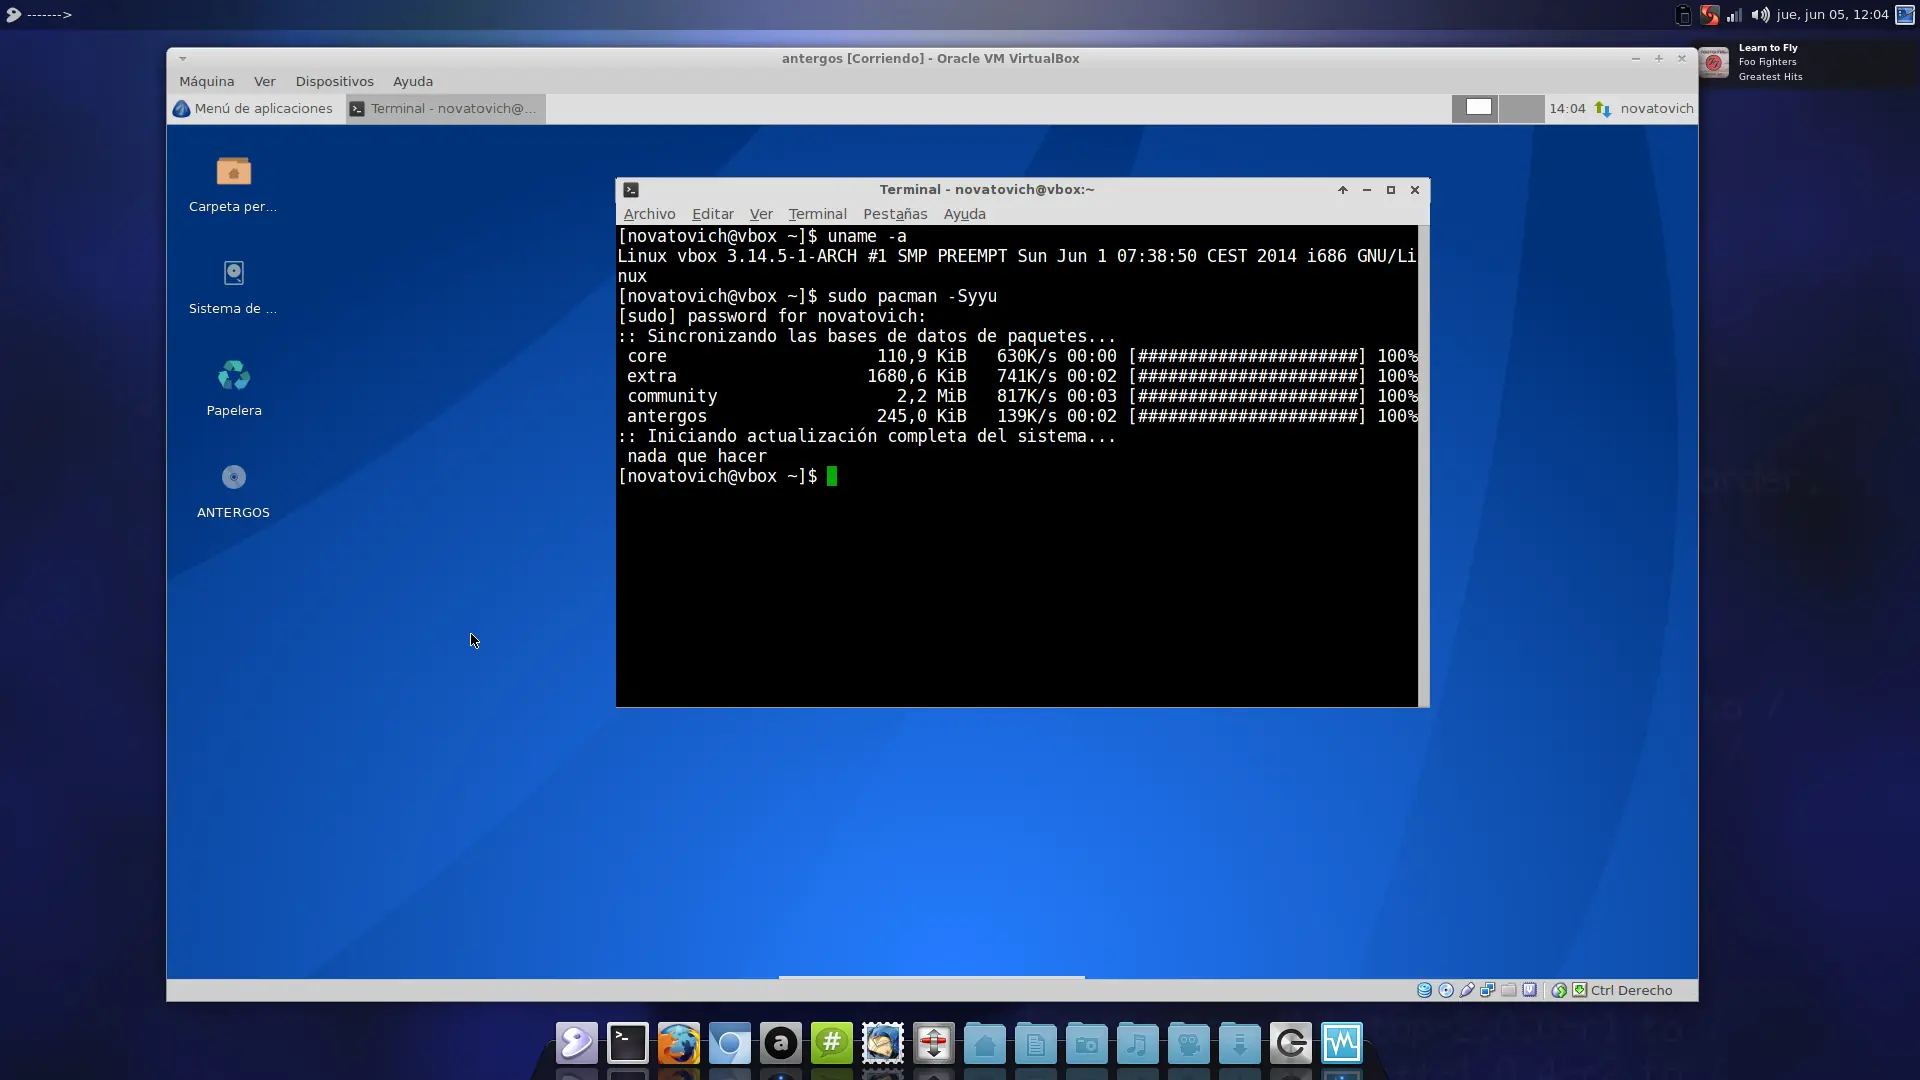Open host network signal indicator
1920x1080 pixels.
pos(1735,15)
